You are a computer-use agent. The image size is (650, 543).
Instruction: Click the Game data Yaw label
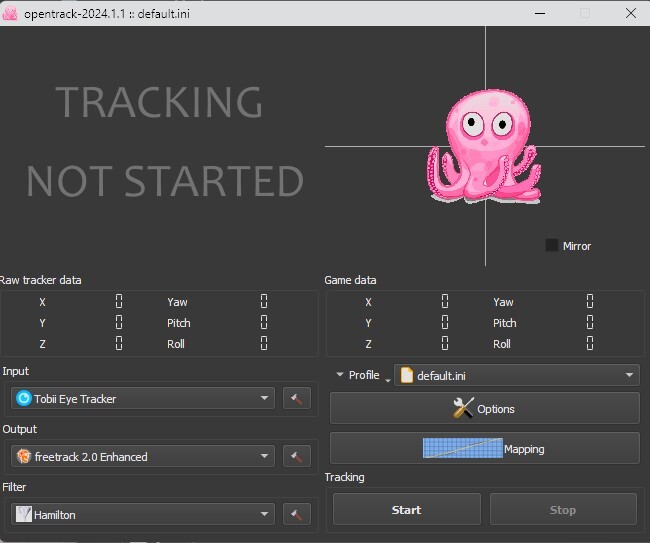[503, 302]
